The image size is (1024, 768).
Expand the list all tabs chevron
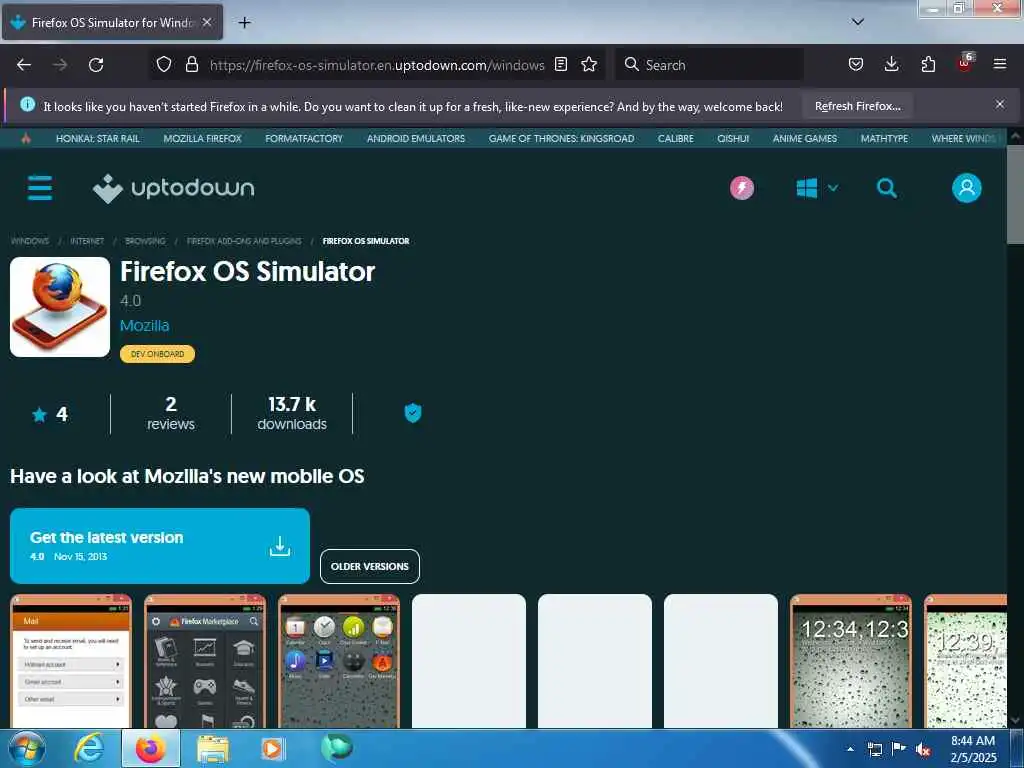click(x=857, y=22)
